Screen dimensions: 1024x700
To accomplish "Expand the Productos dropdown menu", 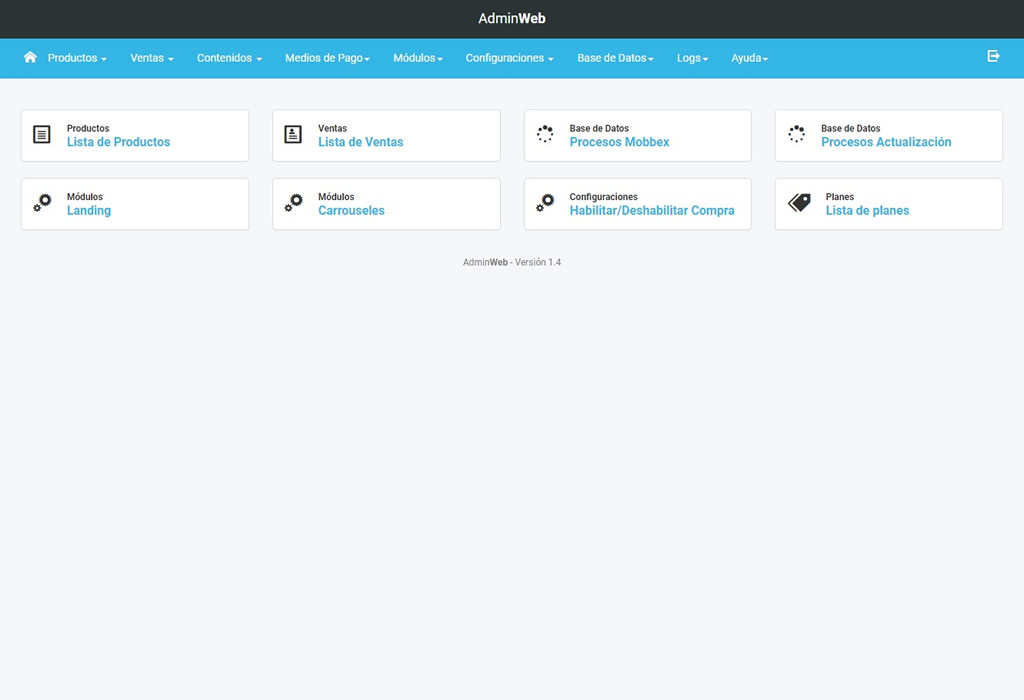I will pos(77,58).
